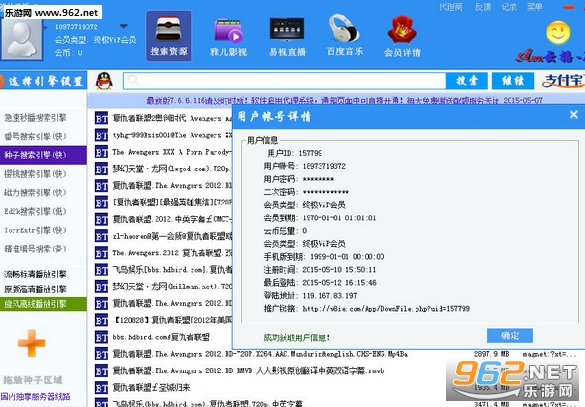Click the QQ penguin icon
The width and height of the screenshot is (585, 407).
tap(104, 81)
